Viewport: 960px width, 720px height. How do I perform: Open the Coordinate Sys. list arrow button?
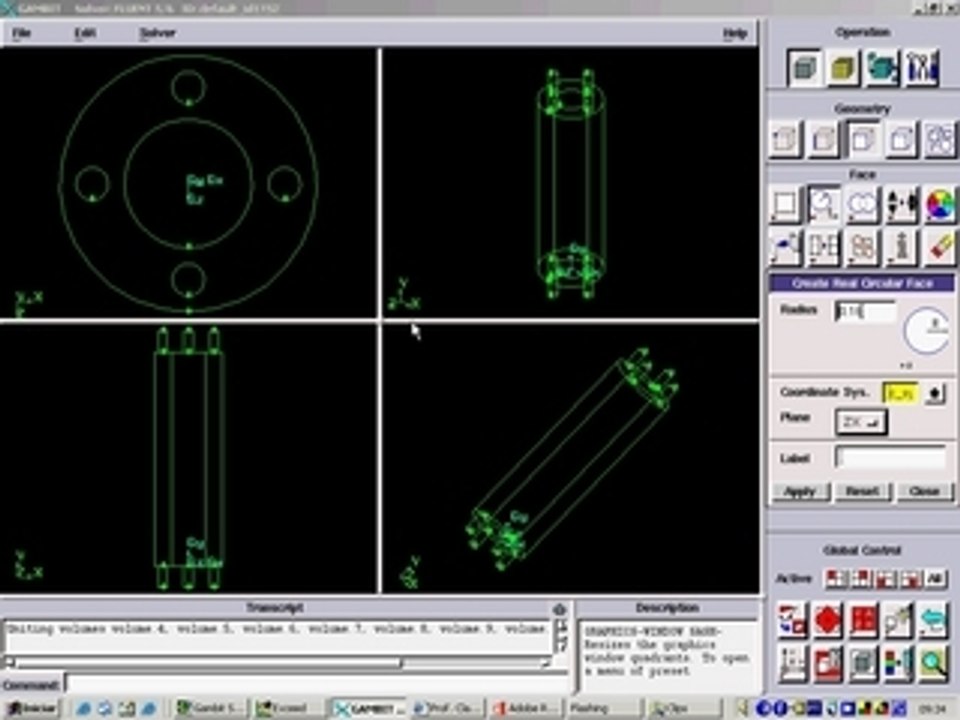click(x=935, y=393)
